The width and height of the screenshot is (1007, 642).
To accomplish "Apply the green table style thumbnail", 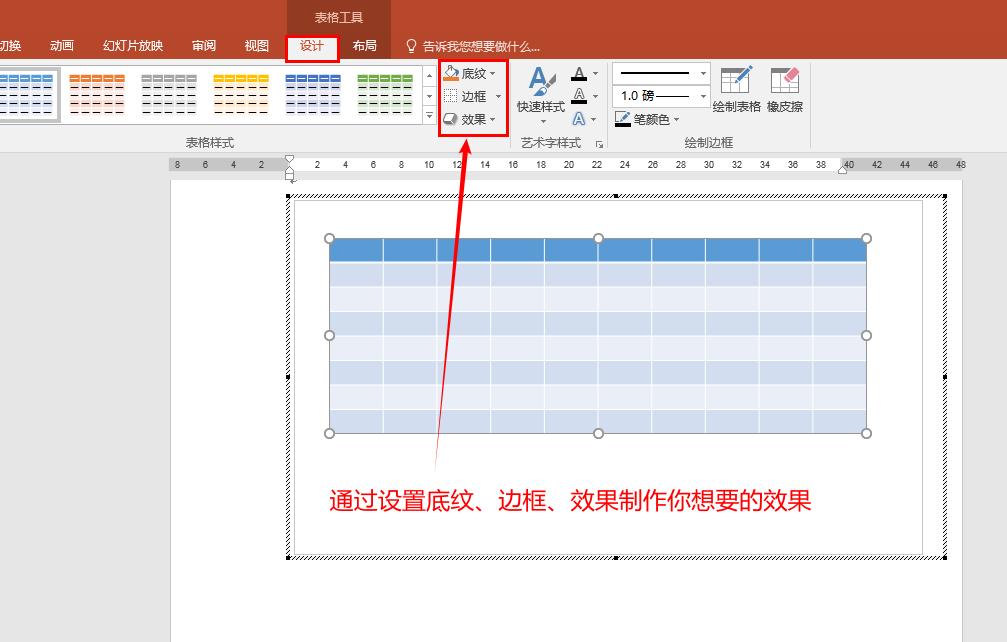I will click(x=385, y=94).
